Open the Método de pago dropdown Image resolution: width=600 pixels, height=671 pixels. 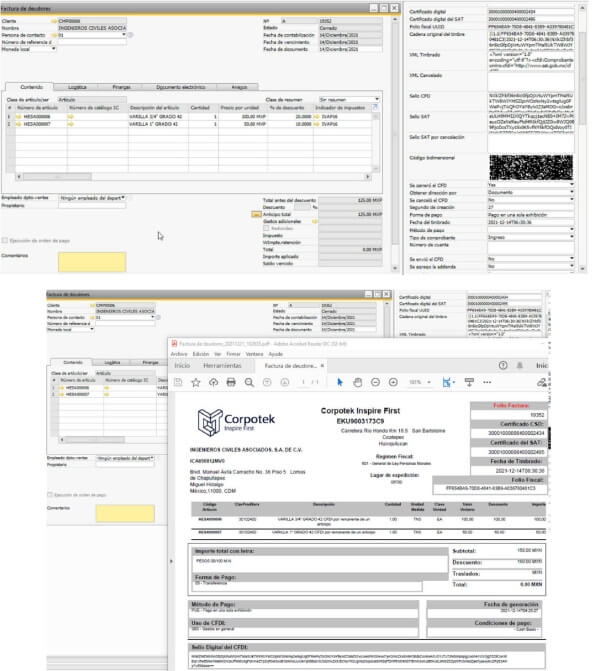(x=572, y=230)
